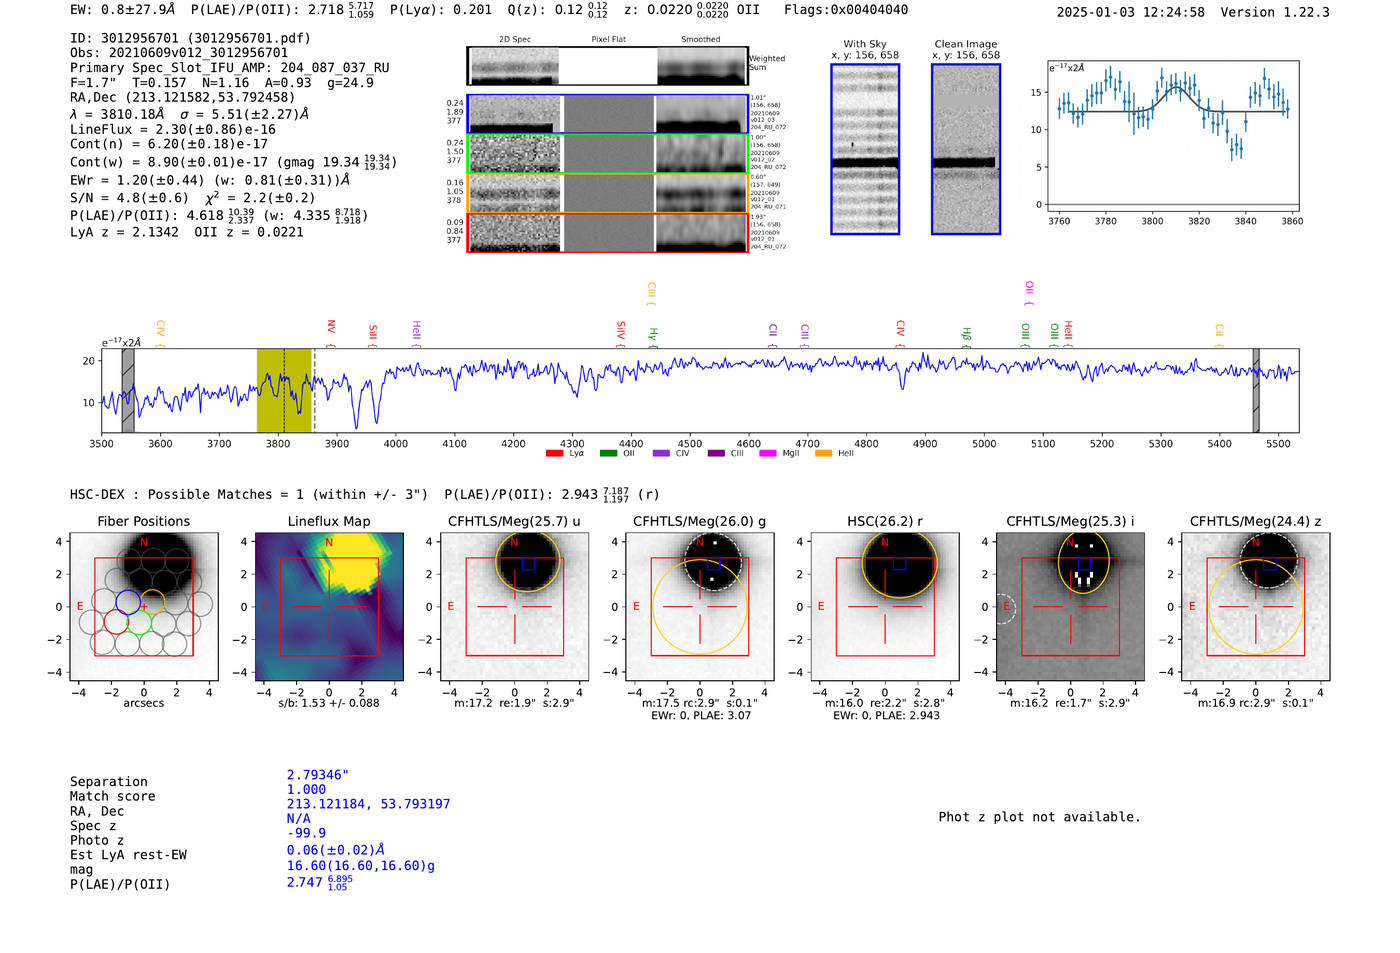Click the timestamp 2025-01-03 12:24:58
The width and height of the screenshot is (1400, 953).
(x=1130, y=12)
